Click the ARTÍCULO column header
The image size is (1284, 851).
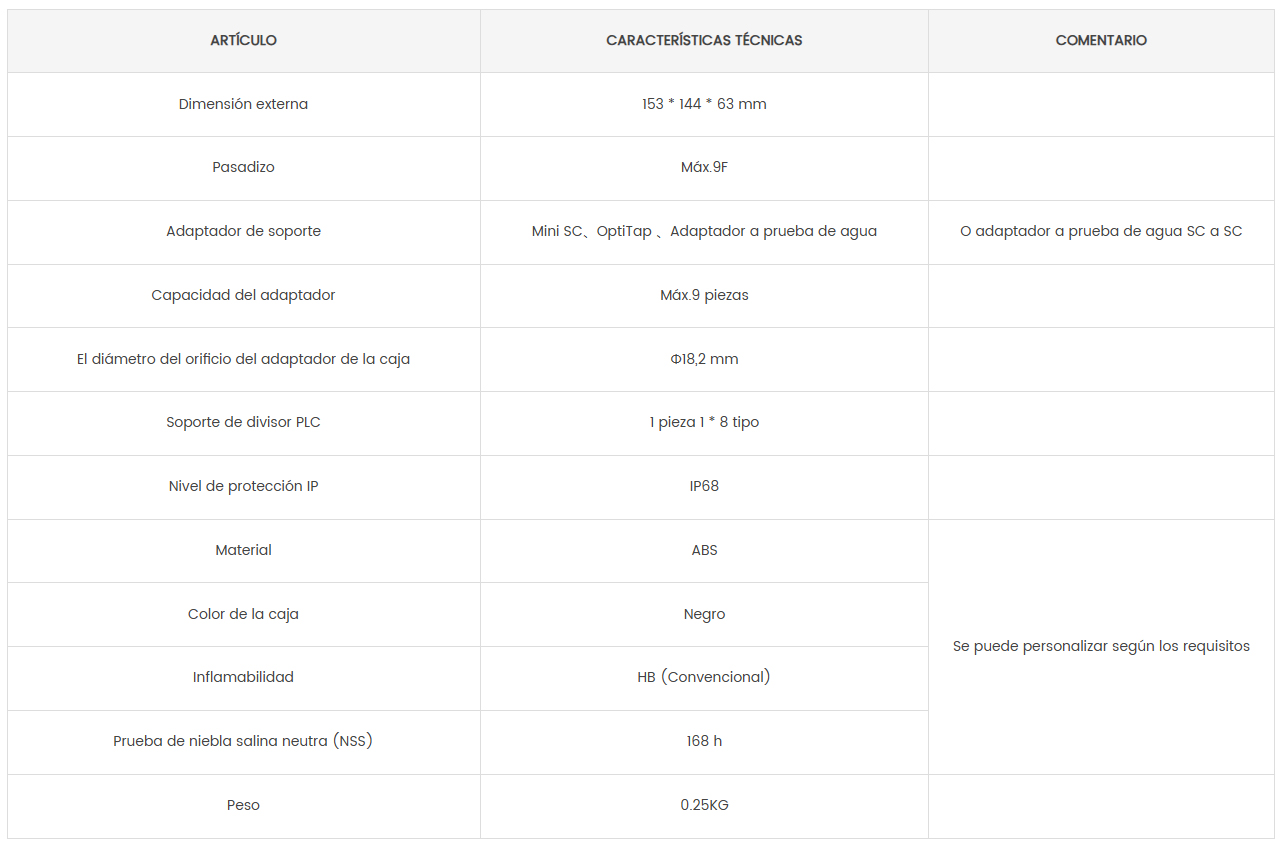point(243,41)
